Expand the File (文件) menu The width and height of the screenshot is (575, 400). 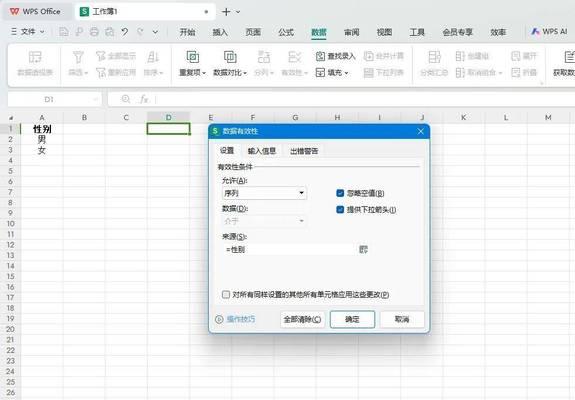point(28,32)
